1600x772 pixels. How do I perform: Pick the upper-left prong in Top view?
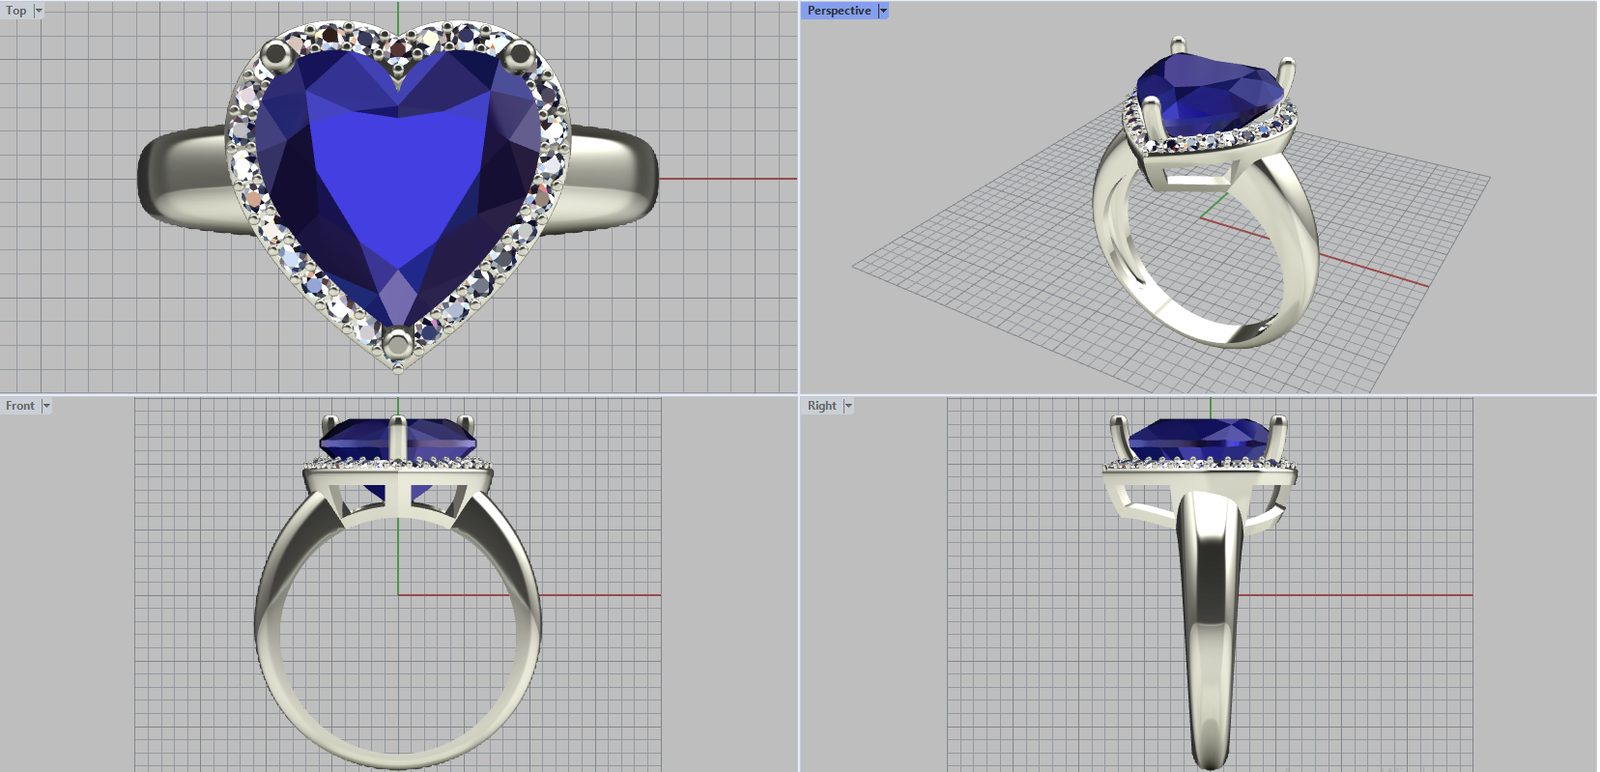(x=275, y=56)
